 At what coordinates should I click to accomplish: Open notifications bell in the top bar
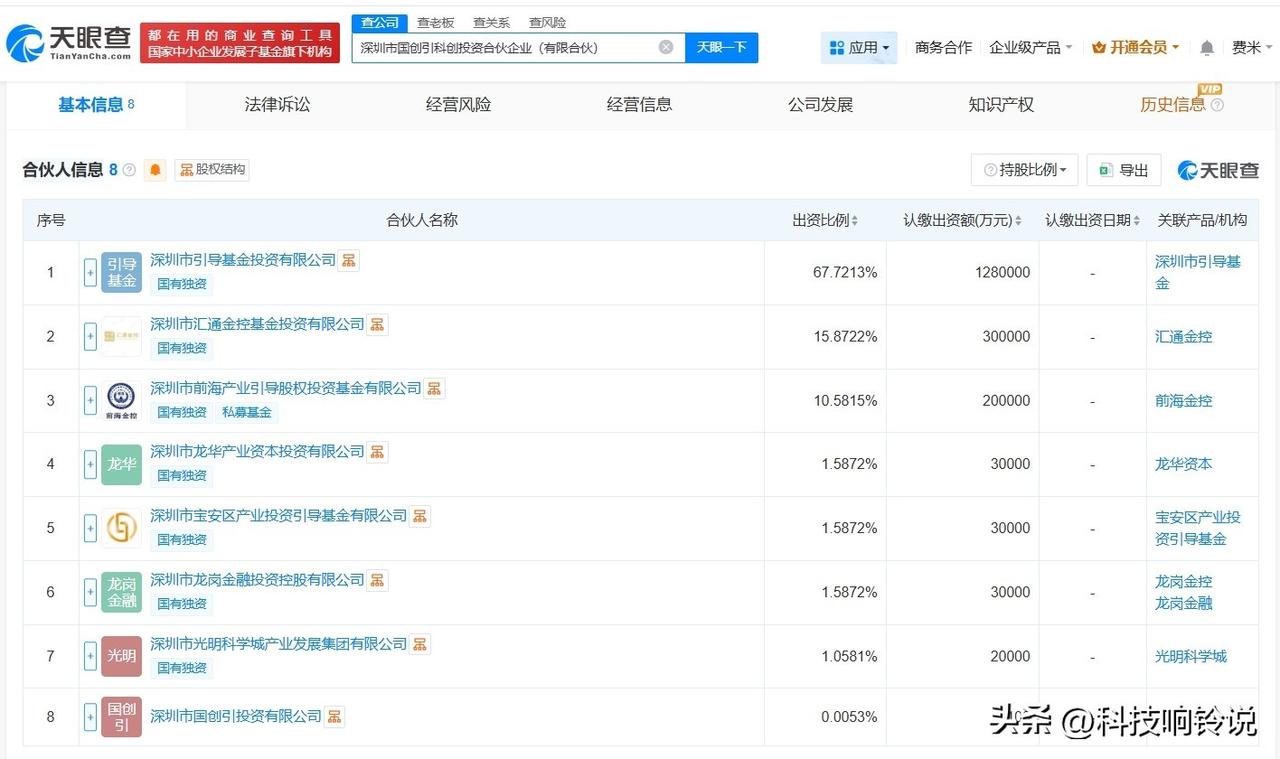[1207, 48]
